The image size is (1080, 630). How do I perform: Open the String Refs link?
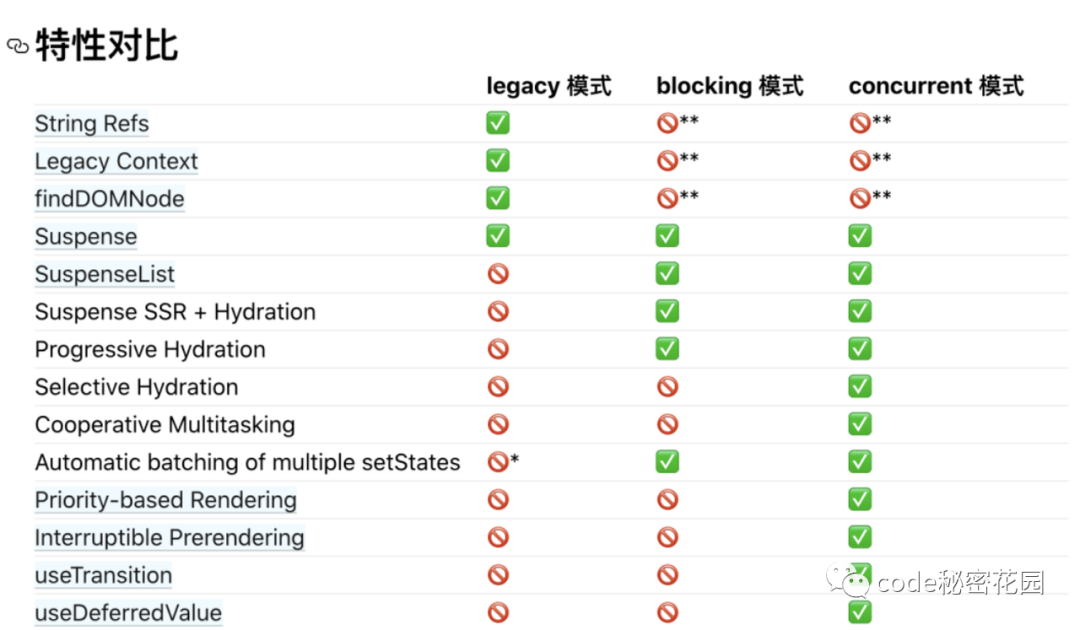[x=92, y=124]
